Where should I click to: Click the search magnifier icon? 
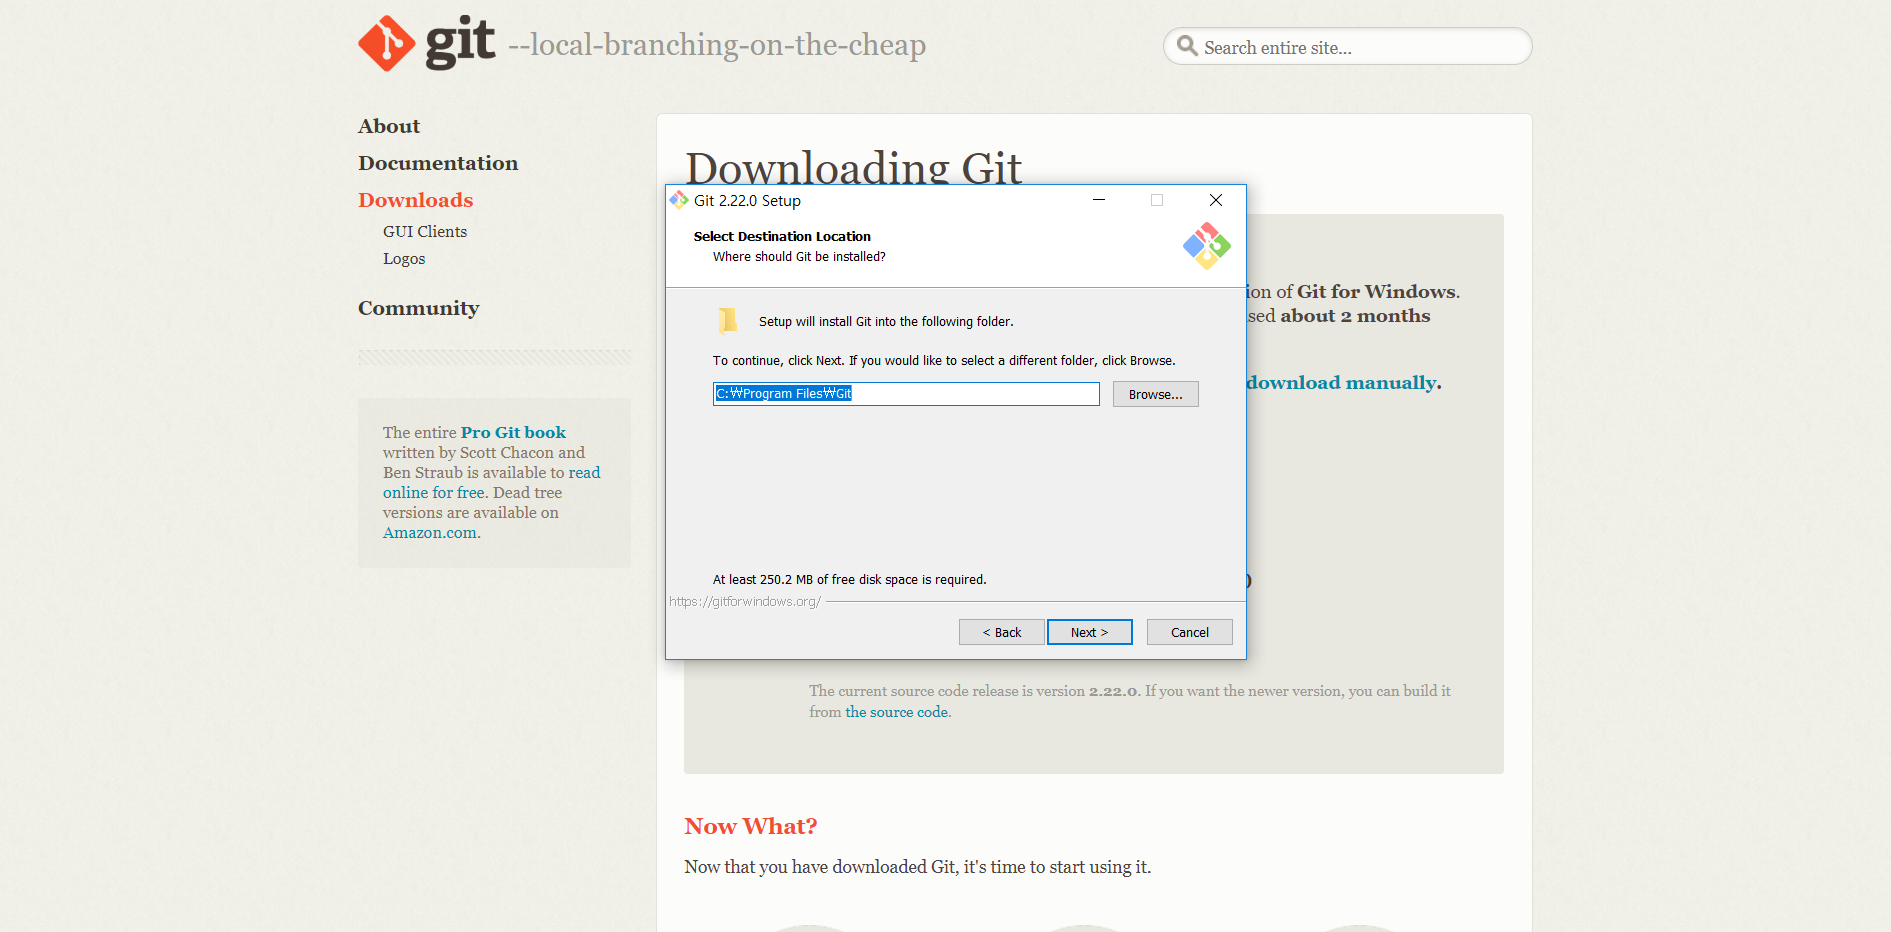(1187, 46)
